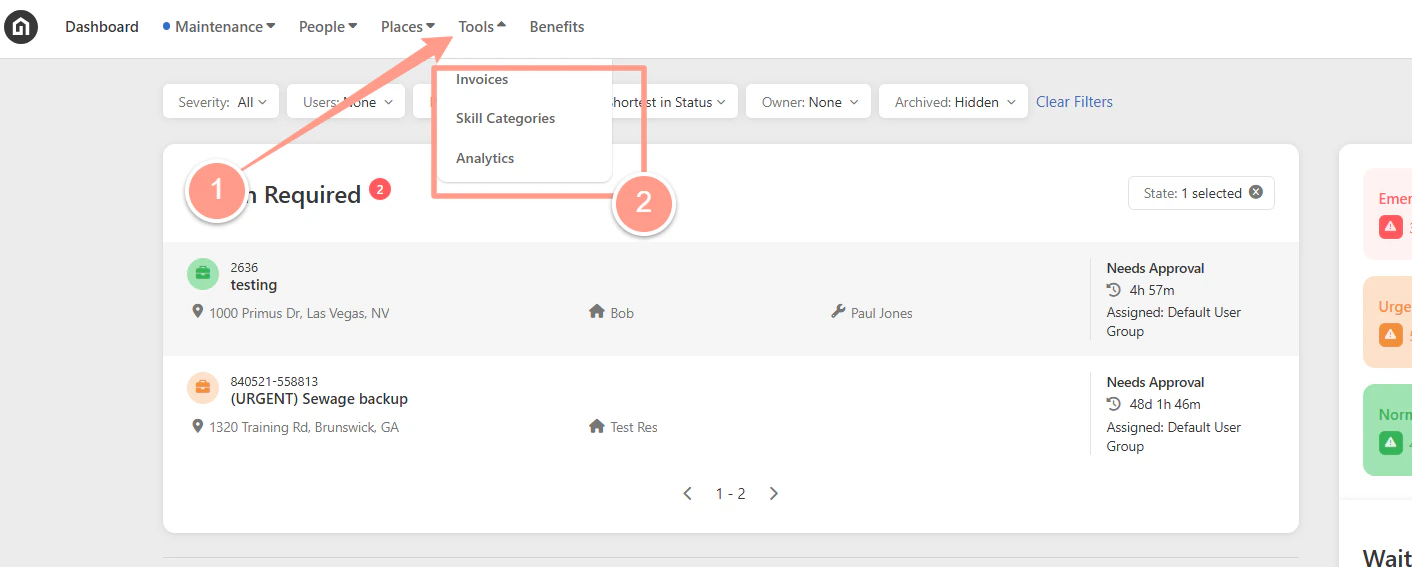Click the Clear Filters link
Screen dimensions: 1412x567
1074,102
